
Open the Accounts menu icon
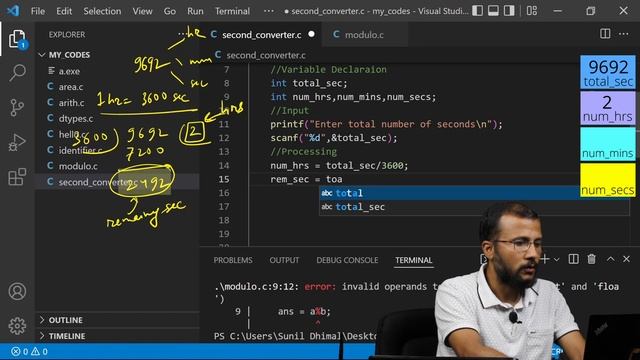(x=17, y=291)
